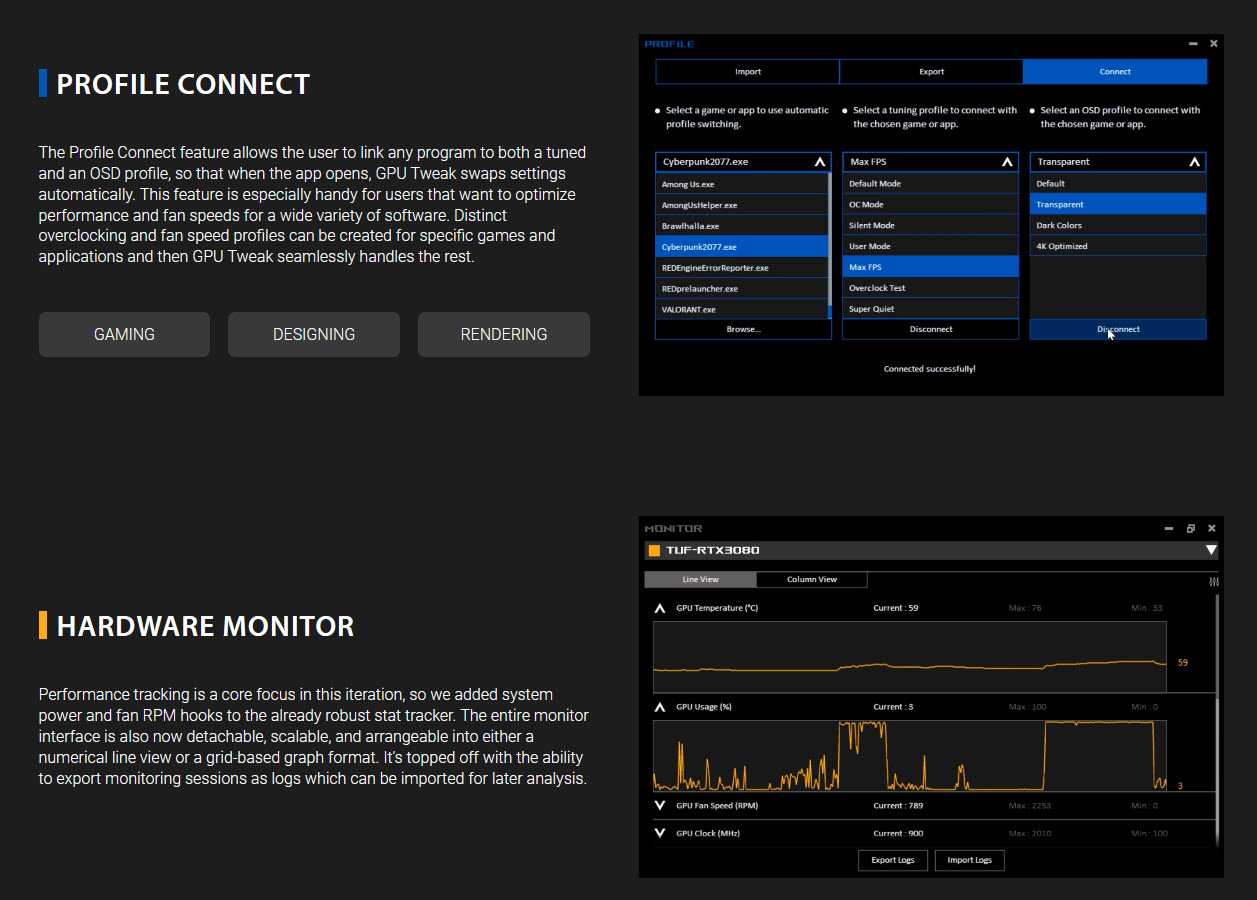Expand the GPU Clock graph

(x=659, y=833)
